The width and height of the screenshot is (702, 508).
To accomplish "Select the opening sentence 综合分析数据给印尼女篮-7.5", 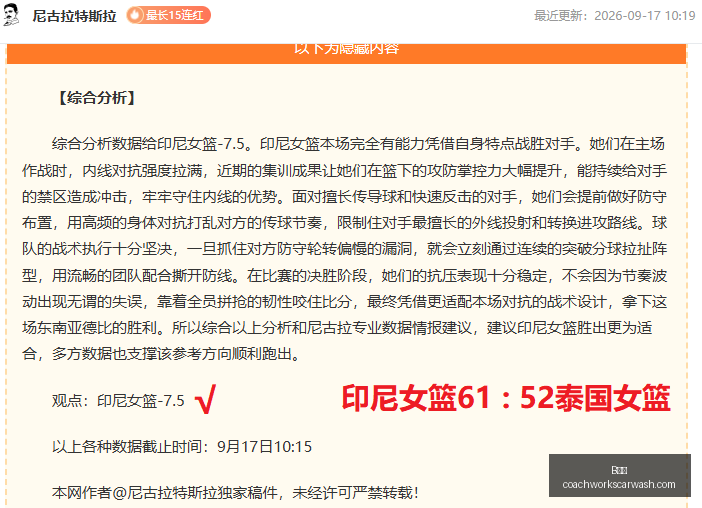I will coord(152,144).
